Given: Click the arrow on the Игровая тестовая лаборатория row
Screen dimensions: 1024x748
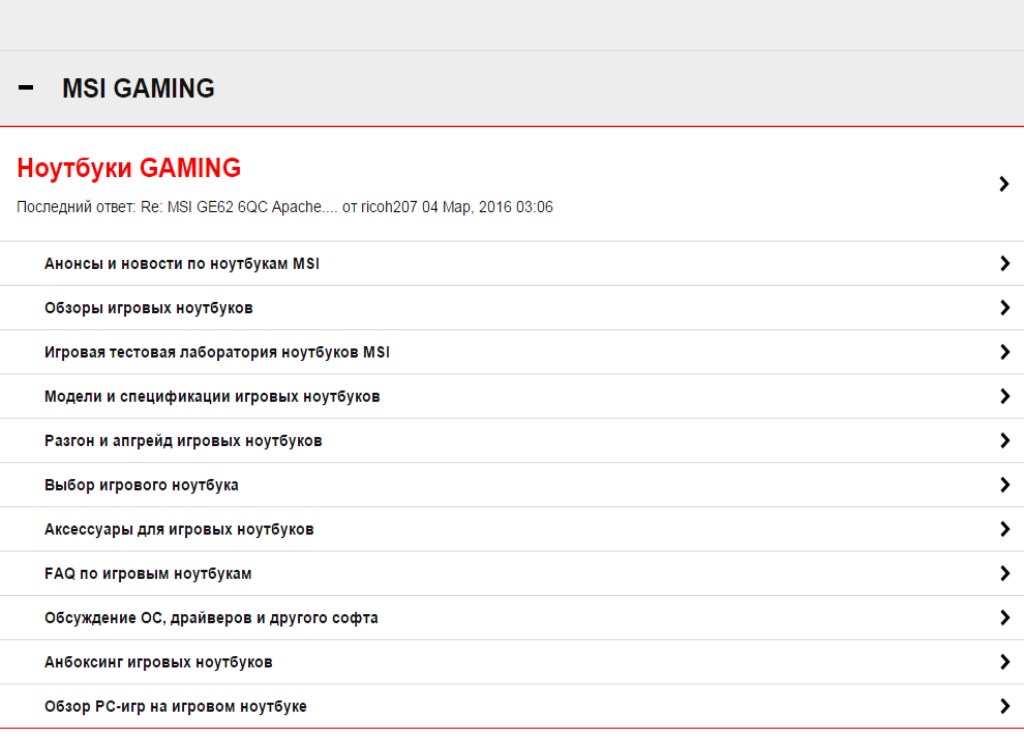Looking at the screenshot, I should tap(1004, 353).
